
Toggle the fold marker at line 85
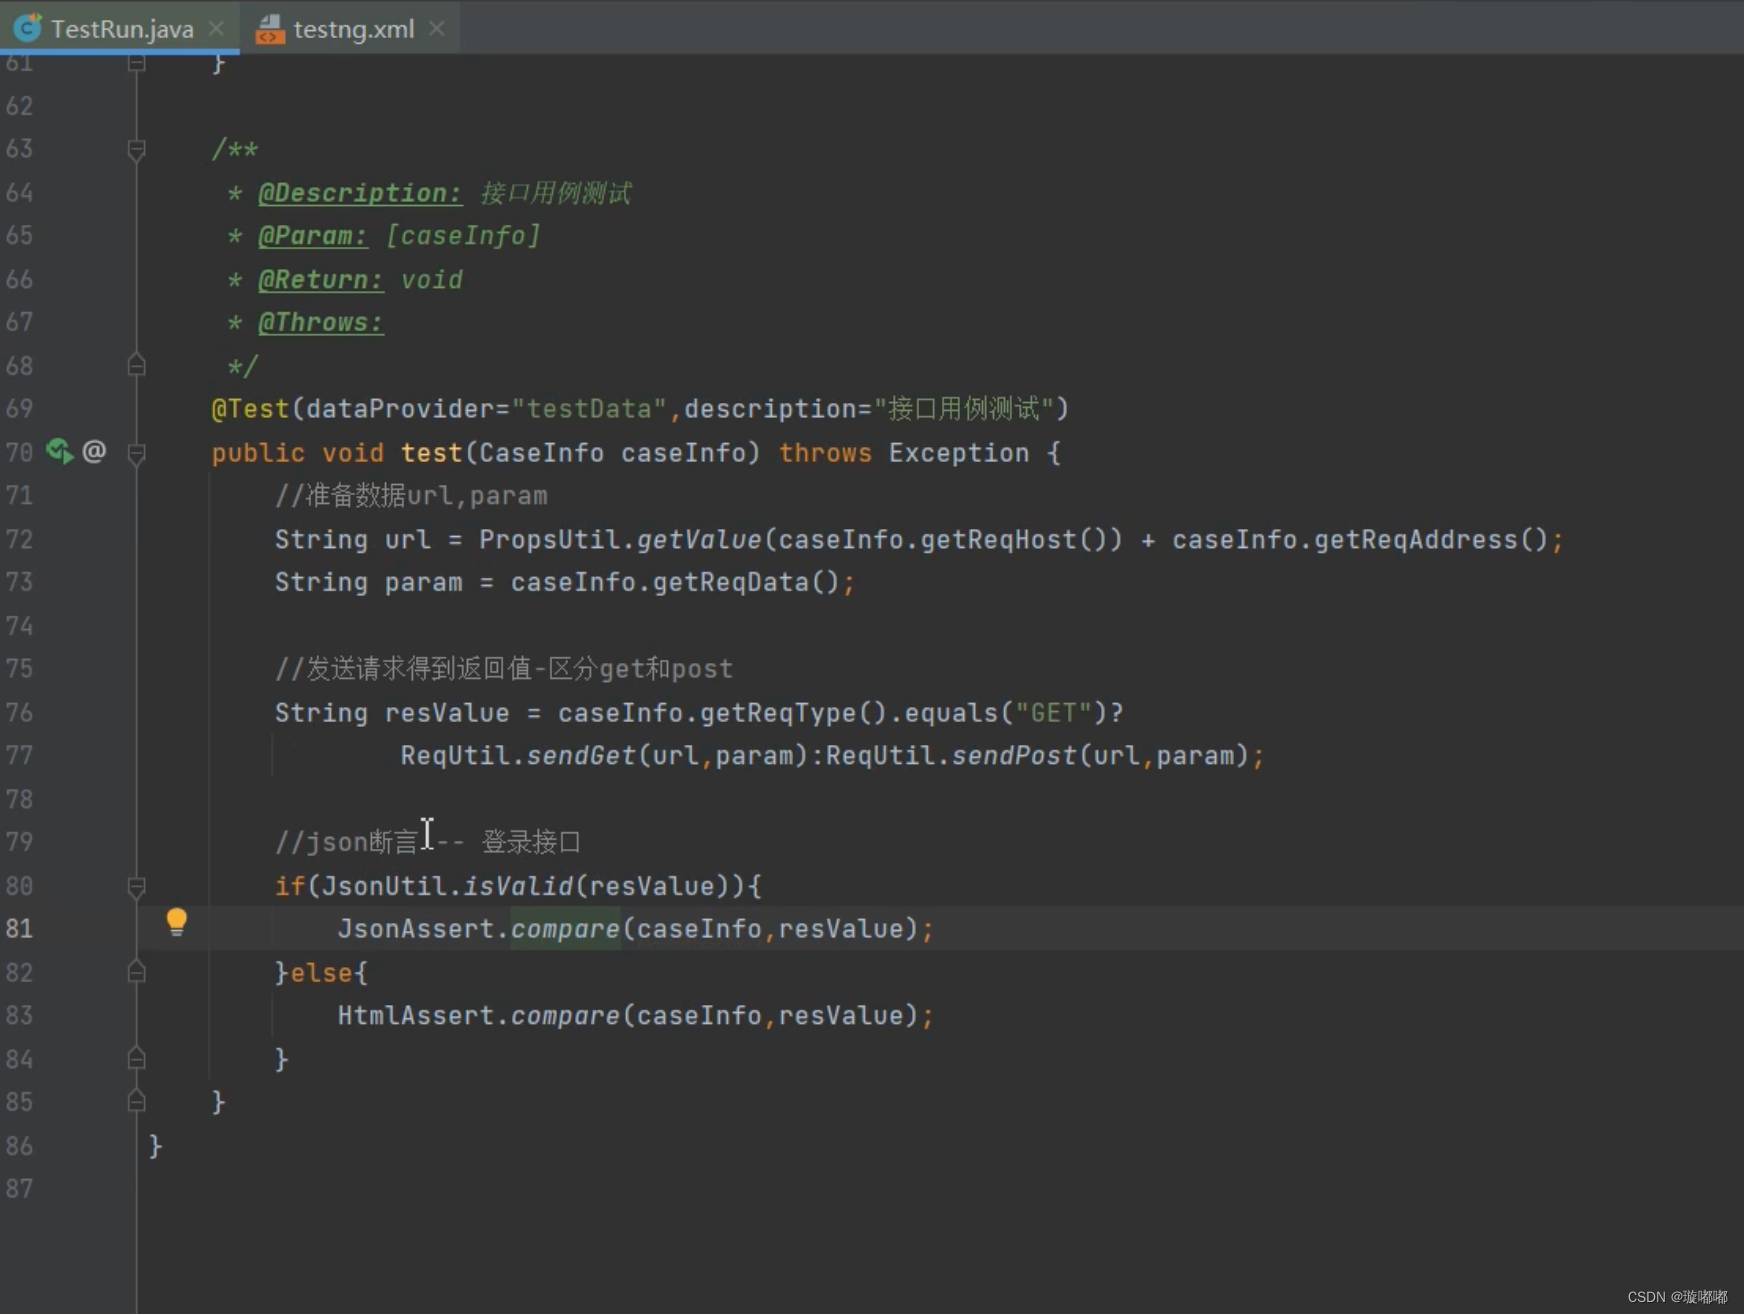click(x=137, y=1101)
